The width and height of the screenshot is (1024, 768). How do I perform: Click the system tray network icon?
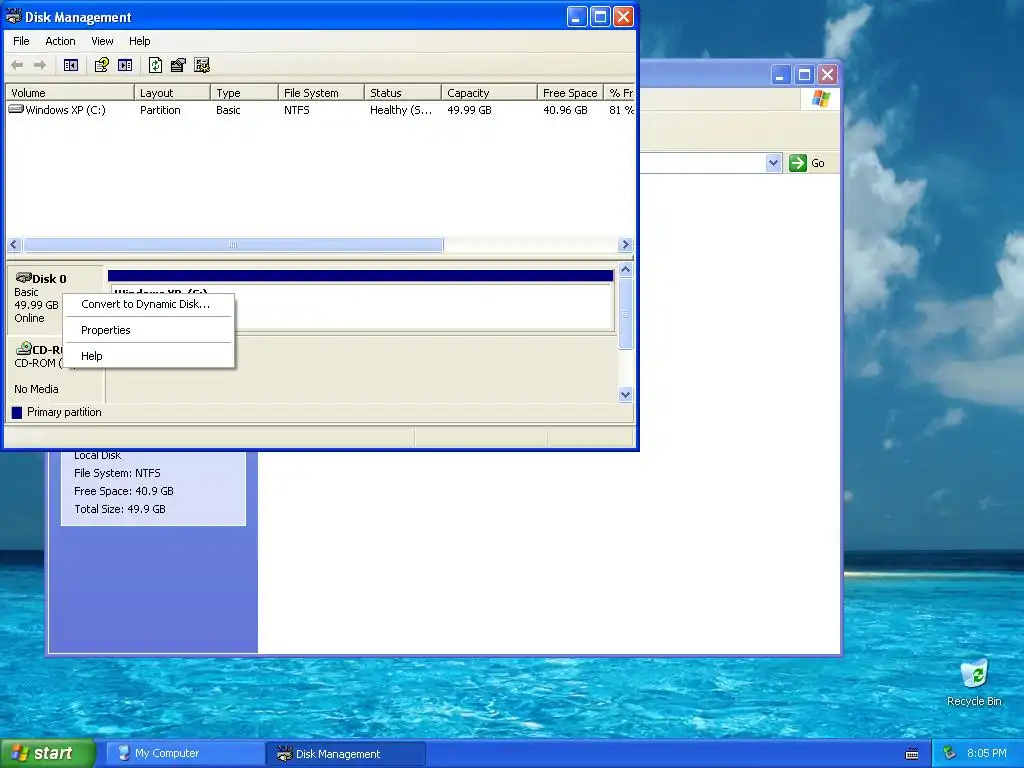950,754
